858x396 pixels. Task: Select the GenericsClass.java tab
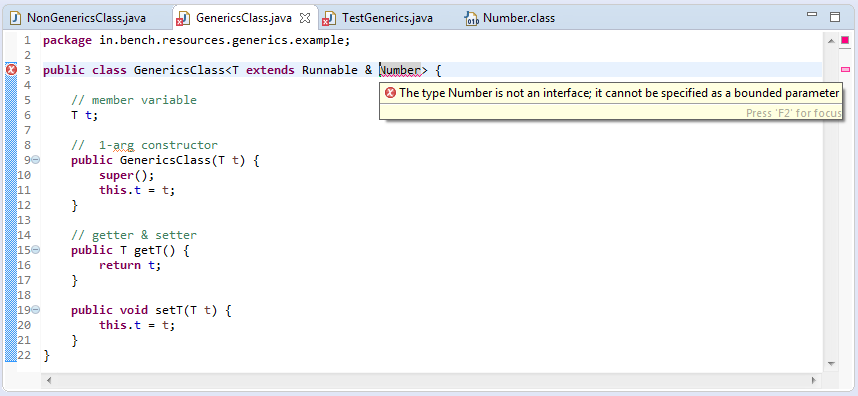(244, 18)
